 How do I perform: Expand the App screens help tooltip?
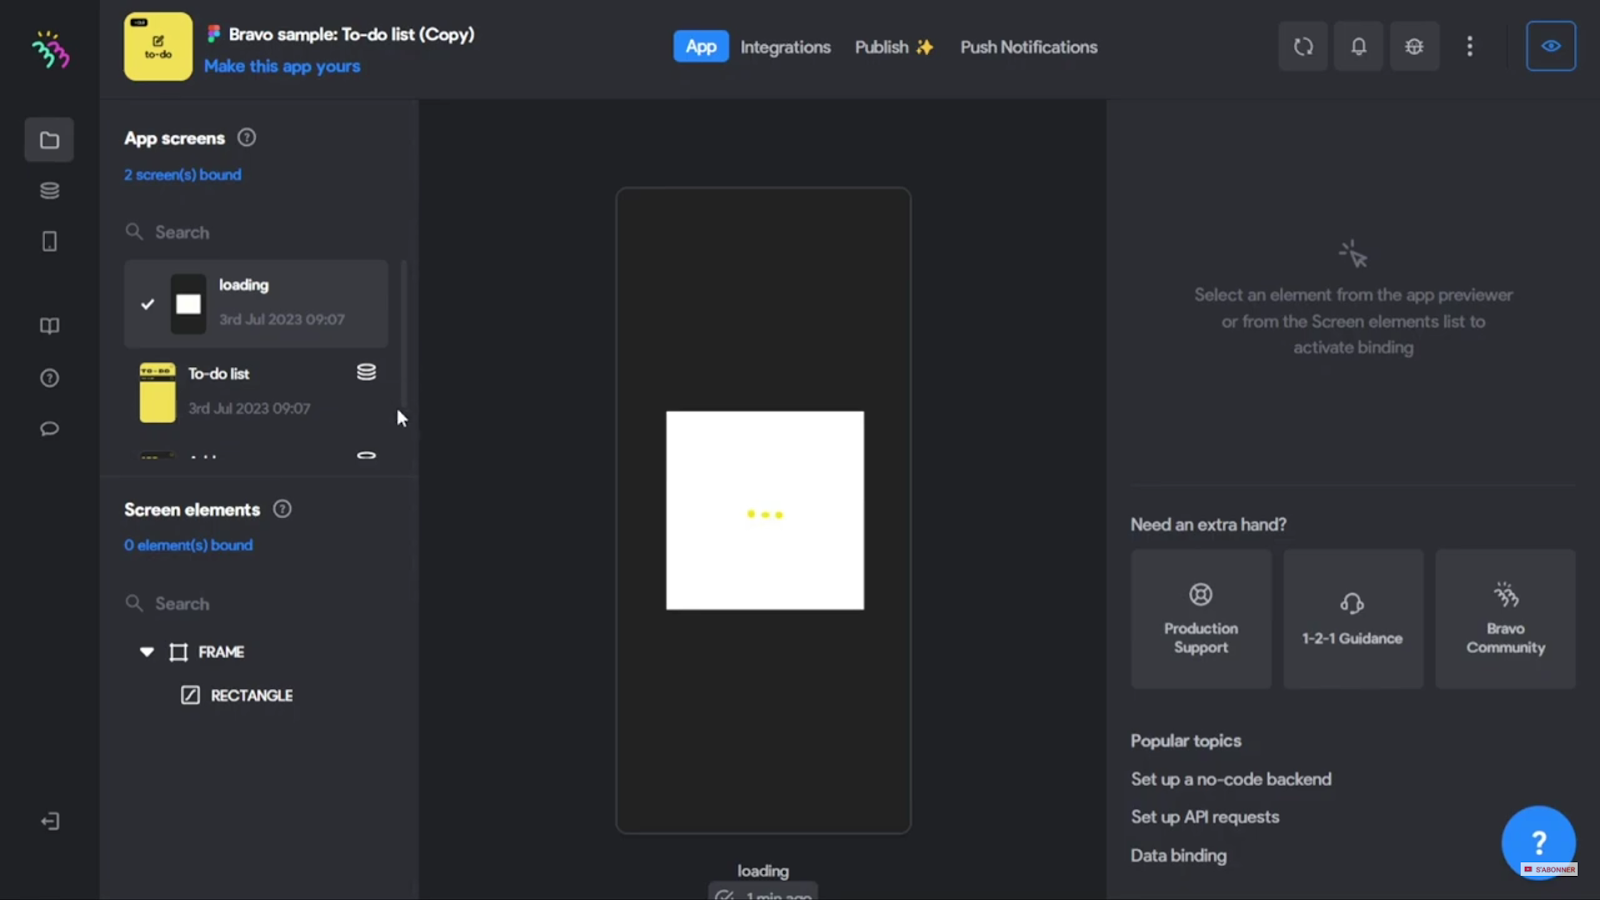[246, 137]
